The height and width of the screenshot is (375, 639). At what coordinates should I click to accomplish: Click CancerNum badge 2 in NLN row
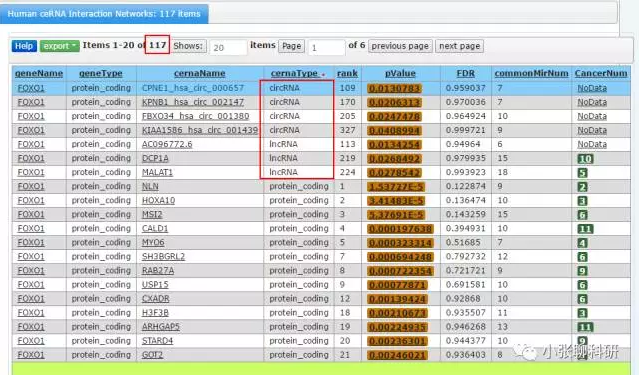(x=583, y=187)
